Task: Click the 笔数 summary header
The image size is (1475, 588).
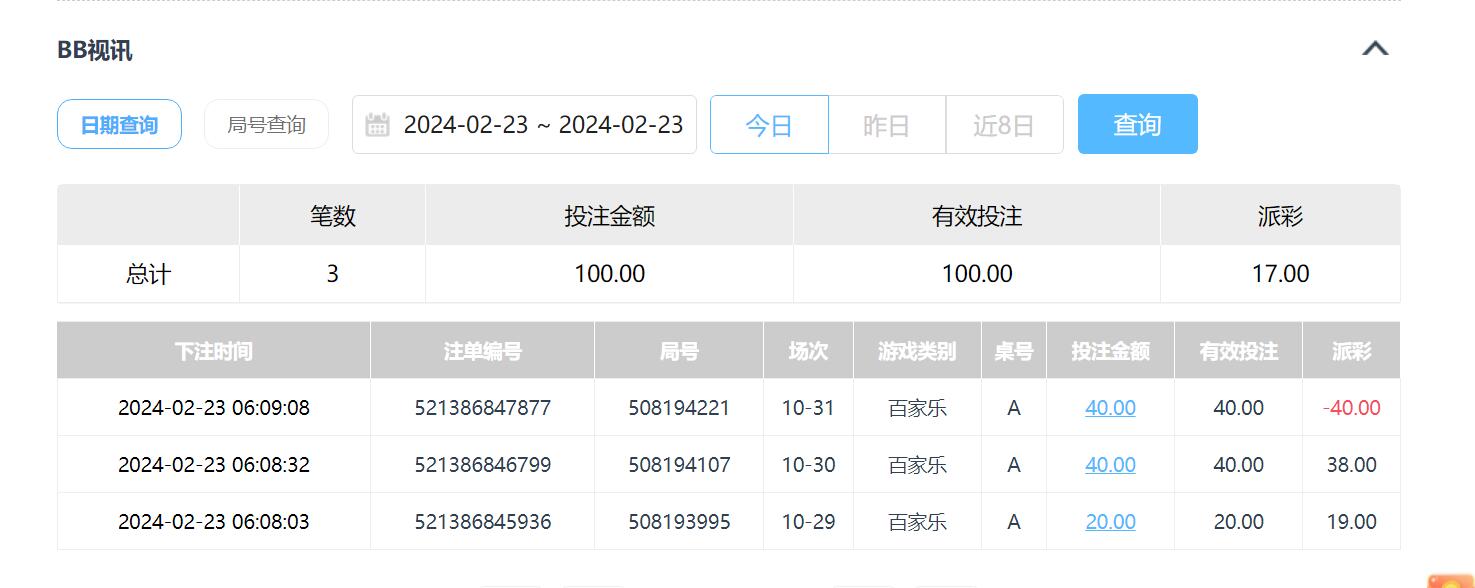Action: 332,216
